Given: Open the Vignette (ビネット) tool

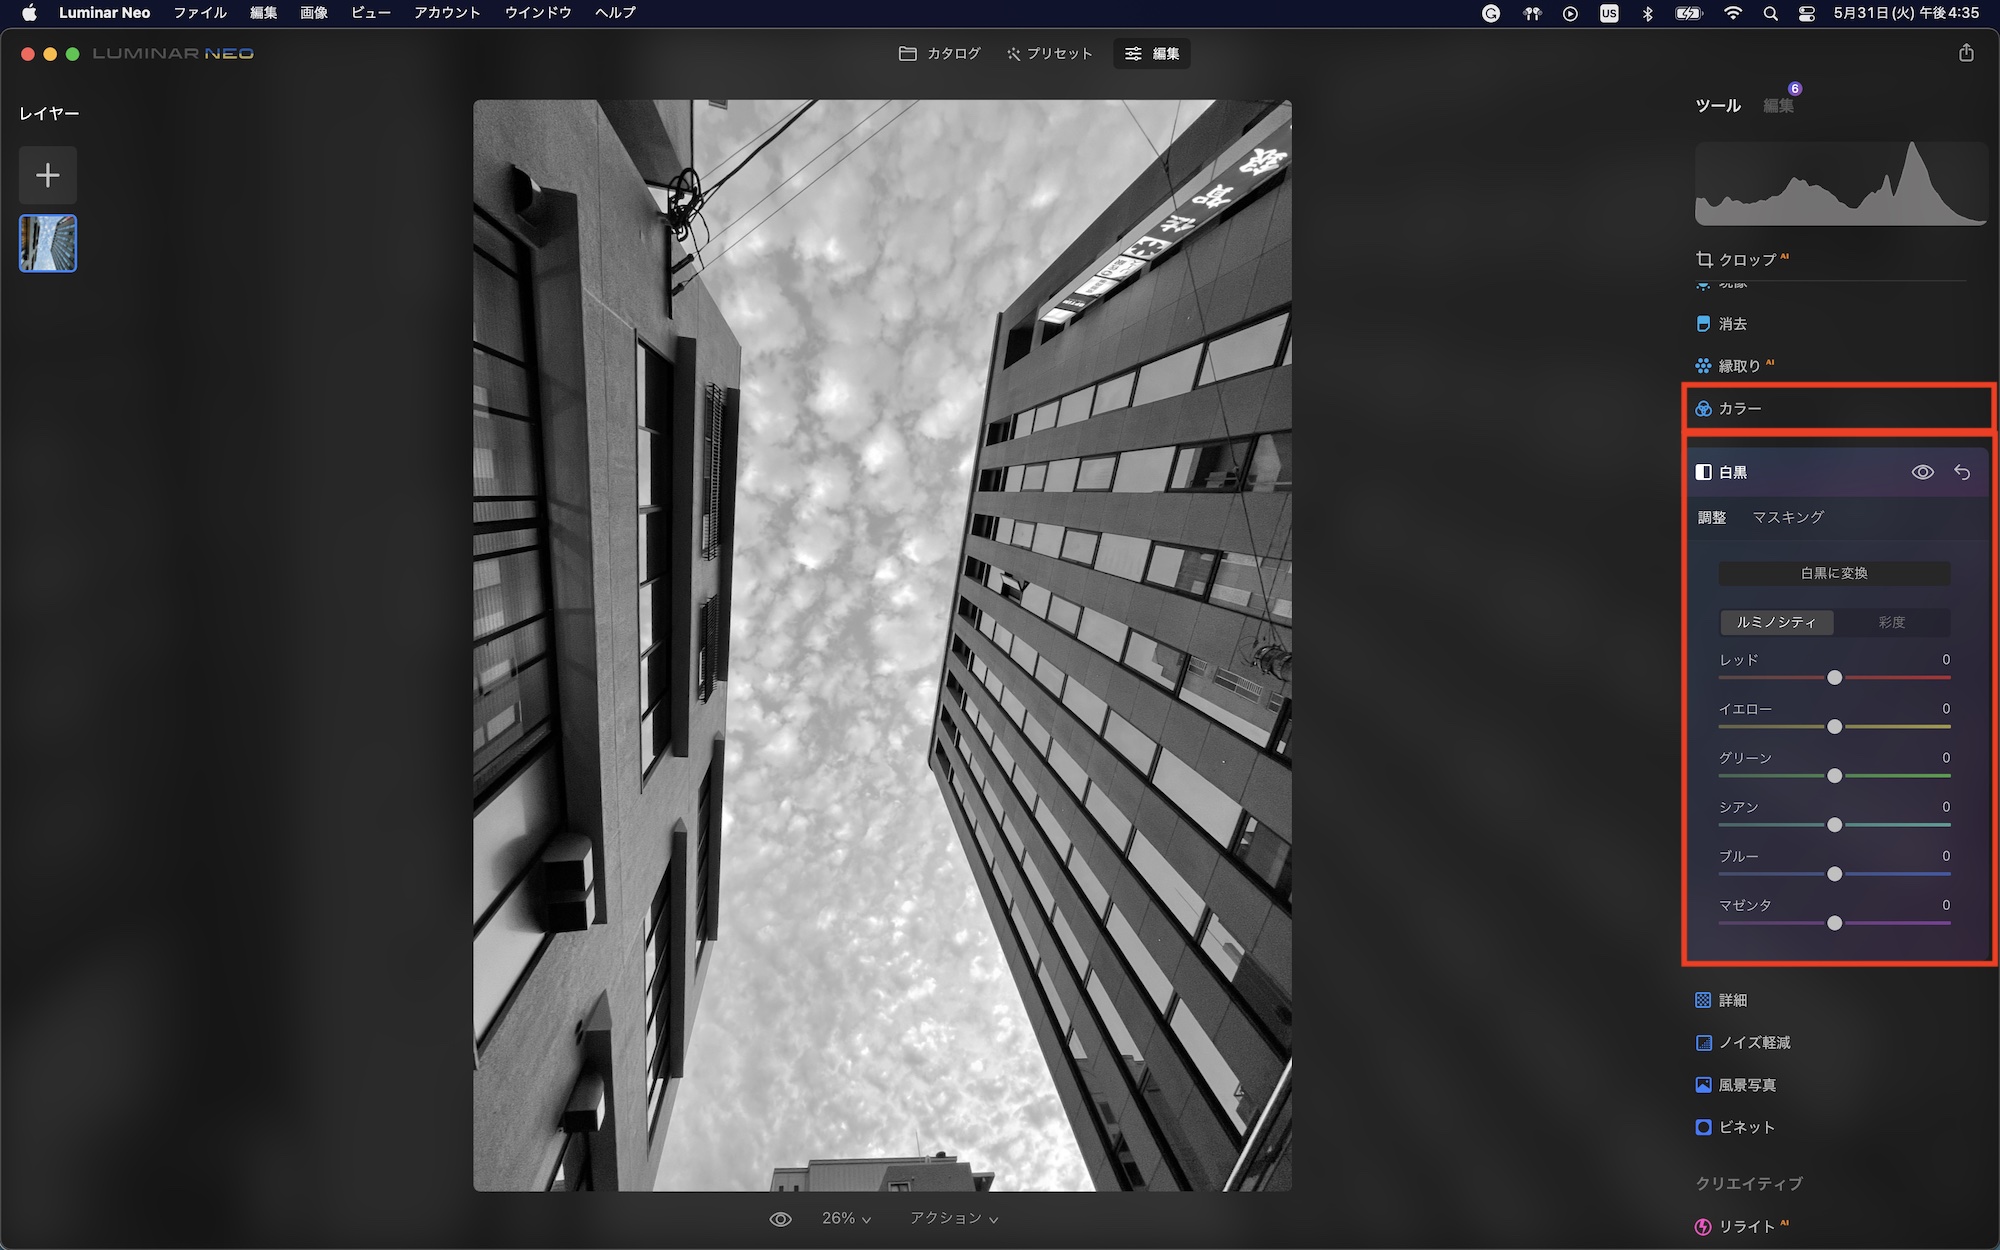Looking at the screenshot, I should point(1746,1127).
